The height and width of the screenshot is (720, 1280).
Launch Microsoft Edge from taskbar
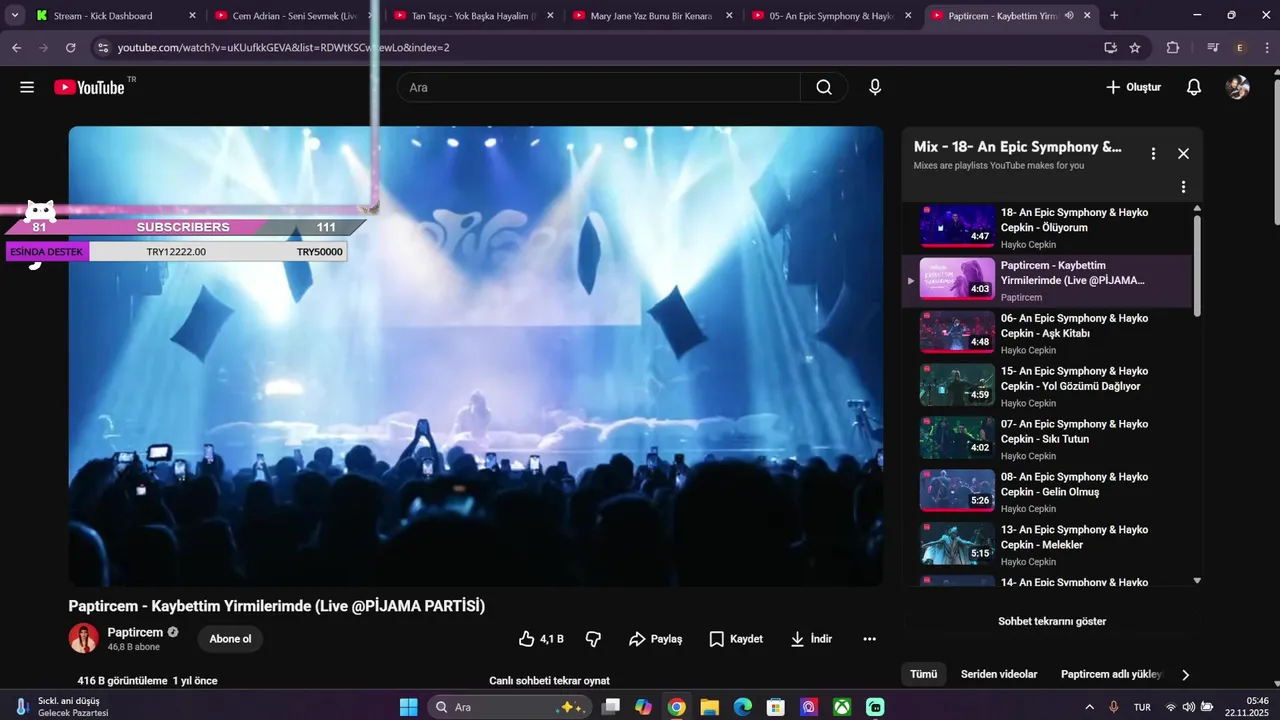coord(742,707)
